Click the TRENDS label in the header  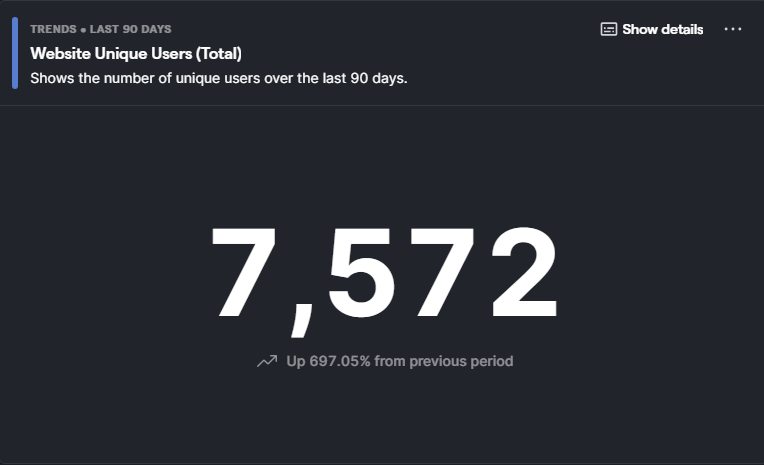(x=53, y=29)
